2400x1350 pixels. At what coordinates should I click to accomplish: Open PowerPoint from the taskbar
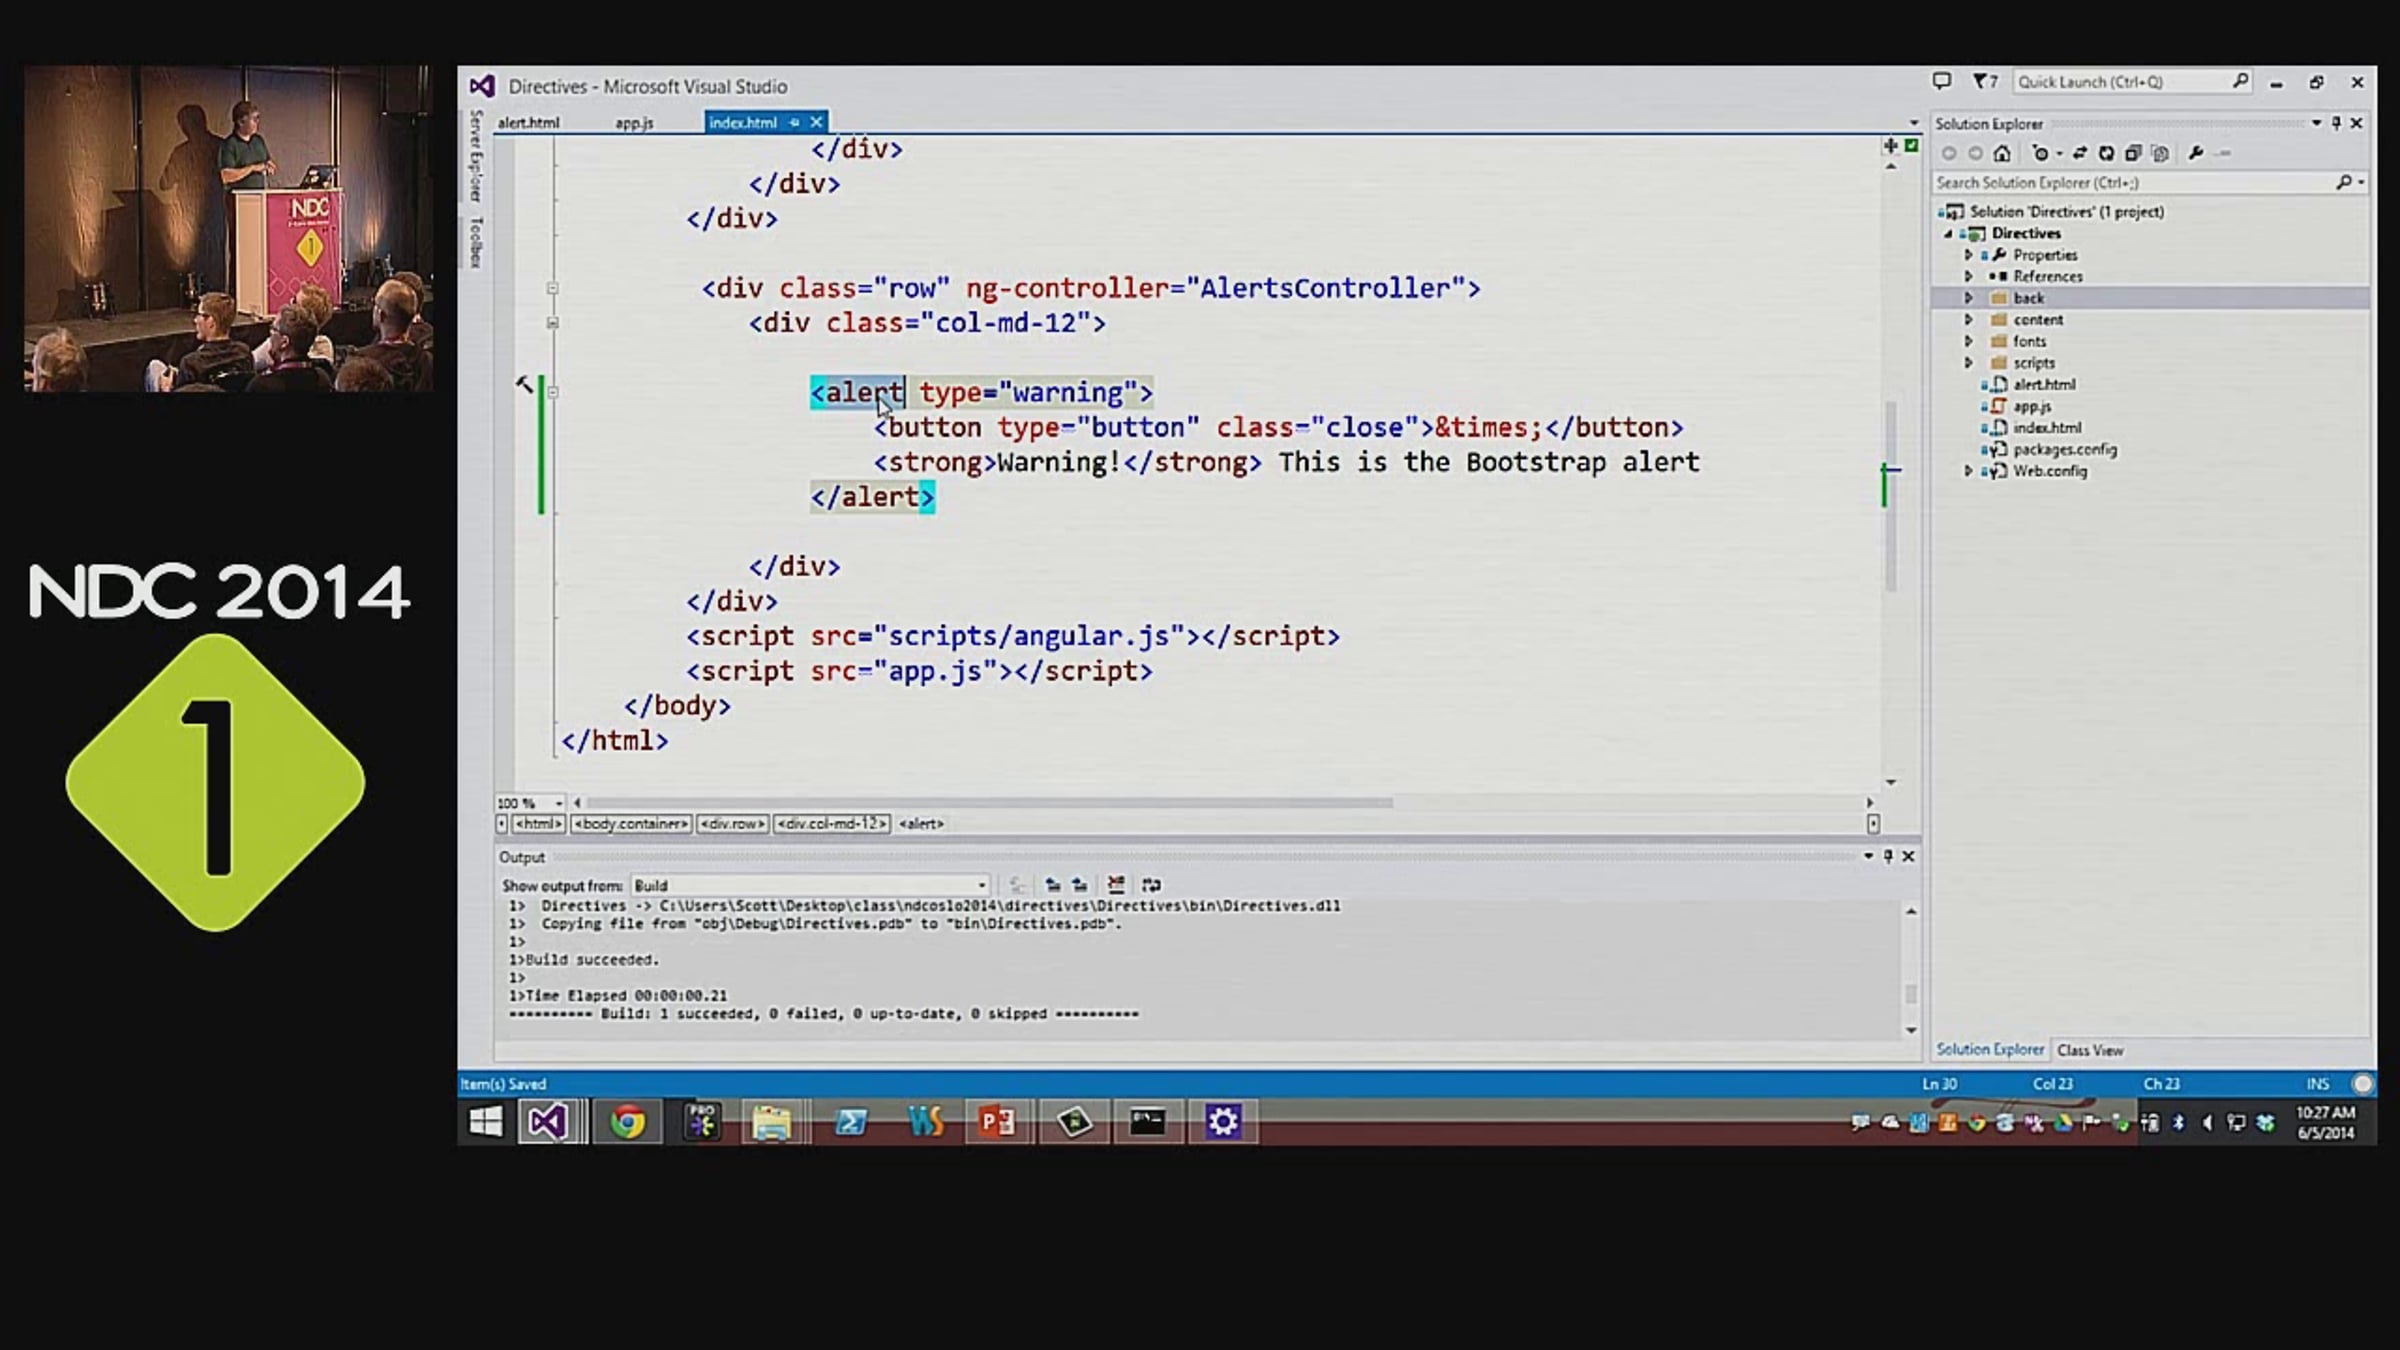pyautogui.click(x=997, y=1122)
